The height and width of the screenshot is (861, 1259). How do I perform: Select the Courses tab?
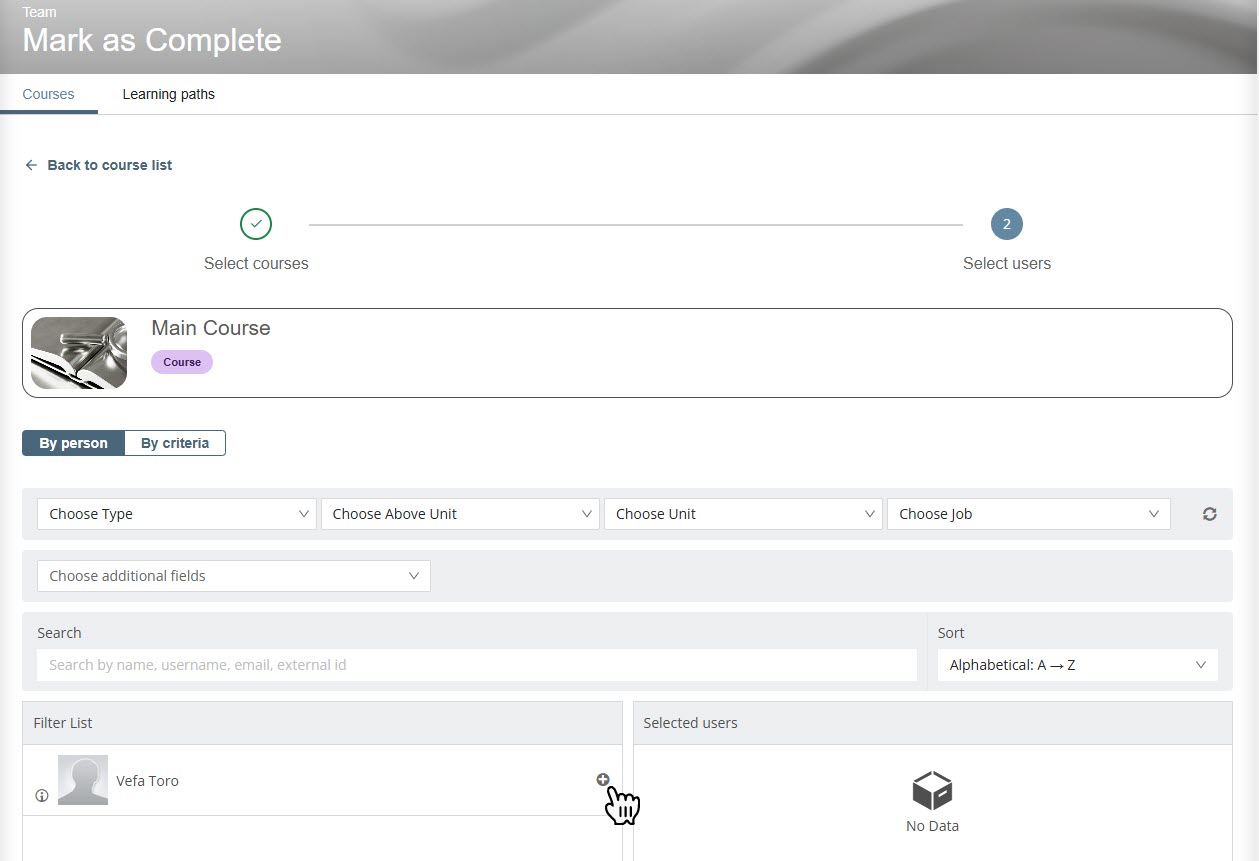[x=48, y=94]
